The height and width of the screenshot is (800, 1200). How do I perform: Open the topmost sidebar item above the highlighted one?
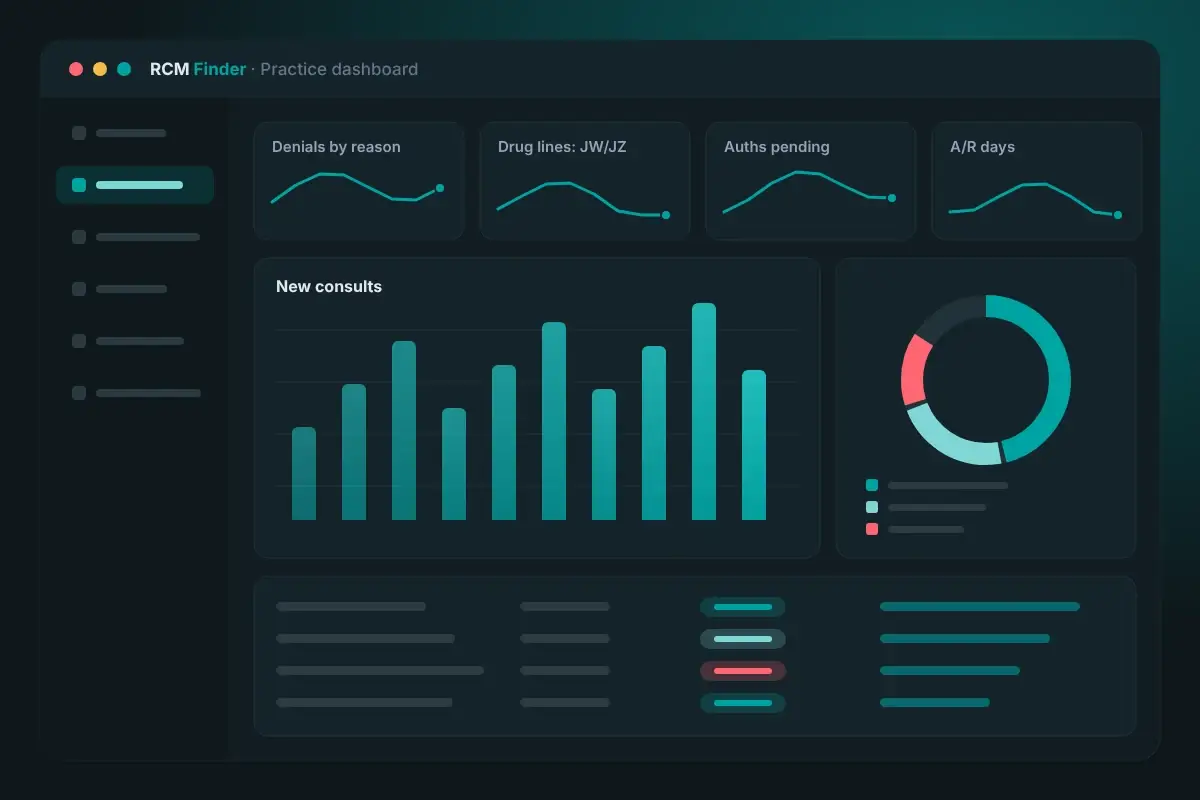(x=120, y=133)
